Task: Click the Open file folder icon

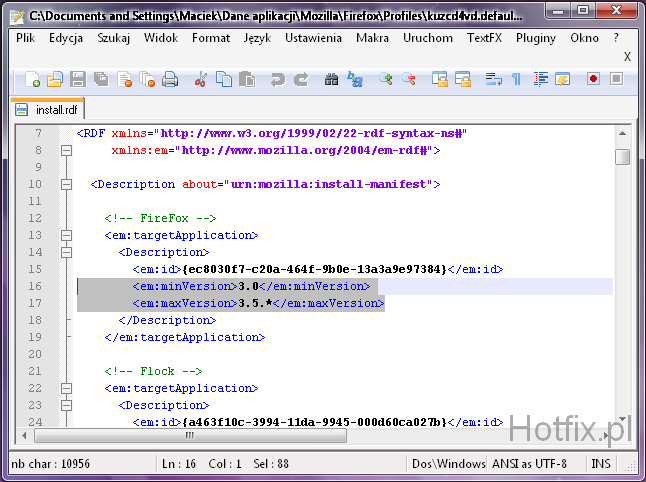Action: [55, 79]
